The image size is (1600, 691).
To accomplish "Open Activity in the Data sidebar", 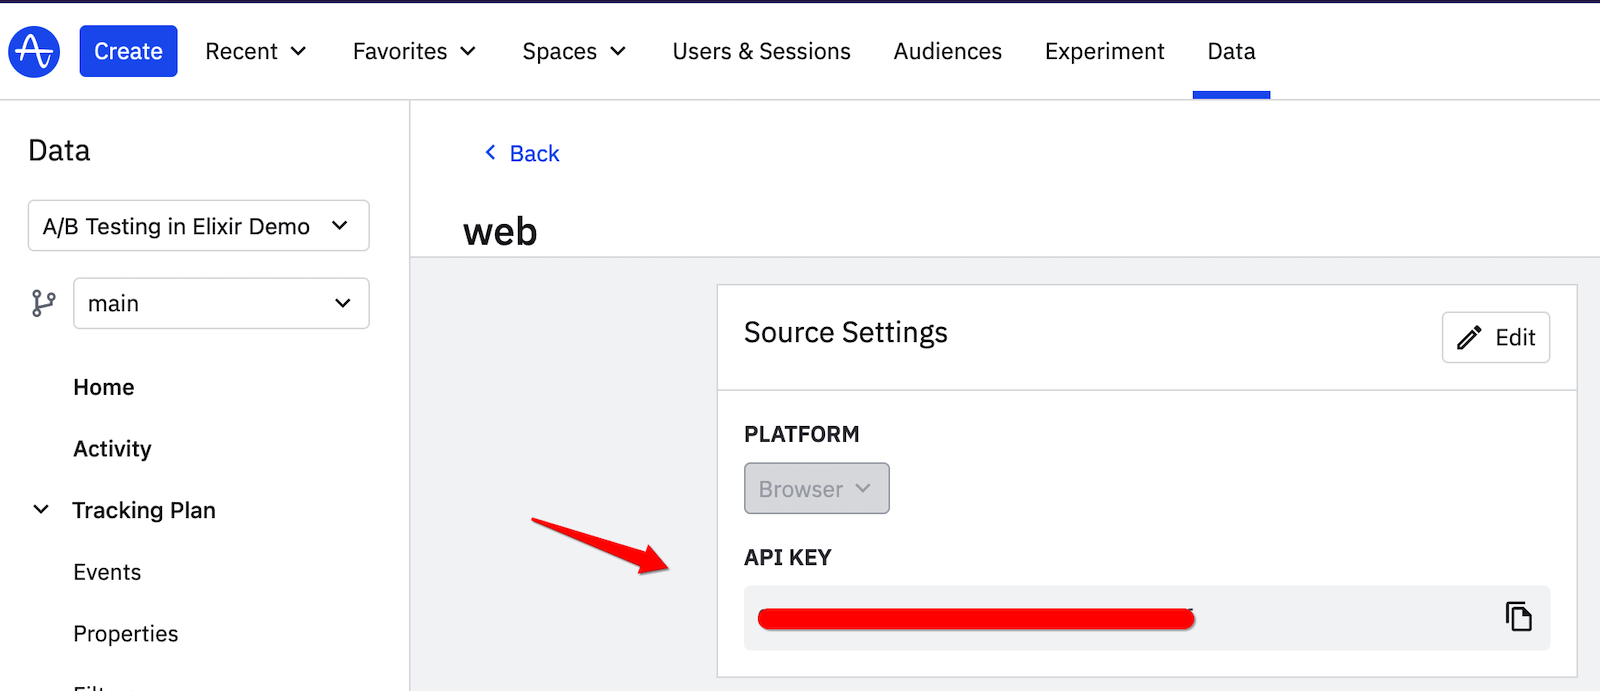I will click(112, 449).
